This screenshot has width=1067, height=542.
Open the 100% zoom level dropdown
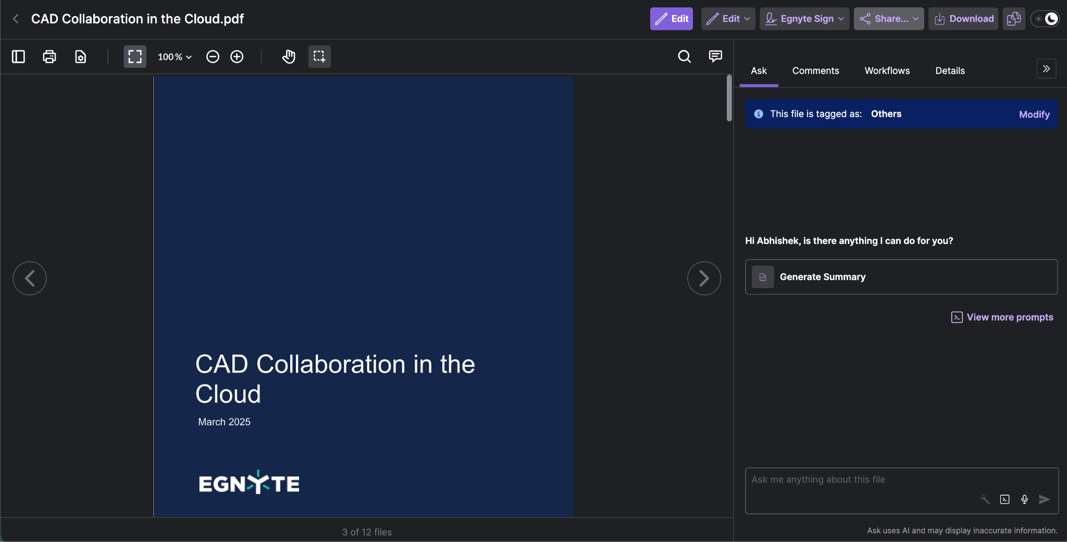click(x=175, y=57)
